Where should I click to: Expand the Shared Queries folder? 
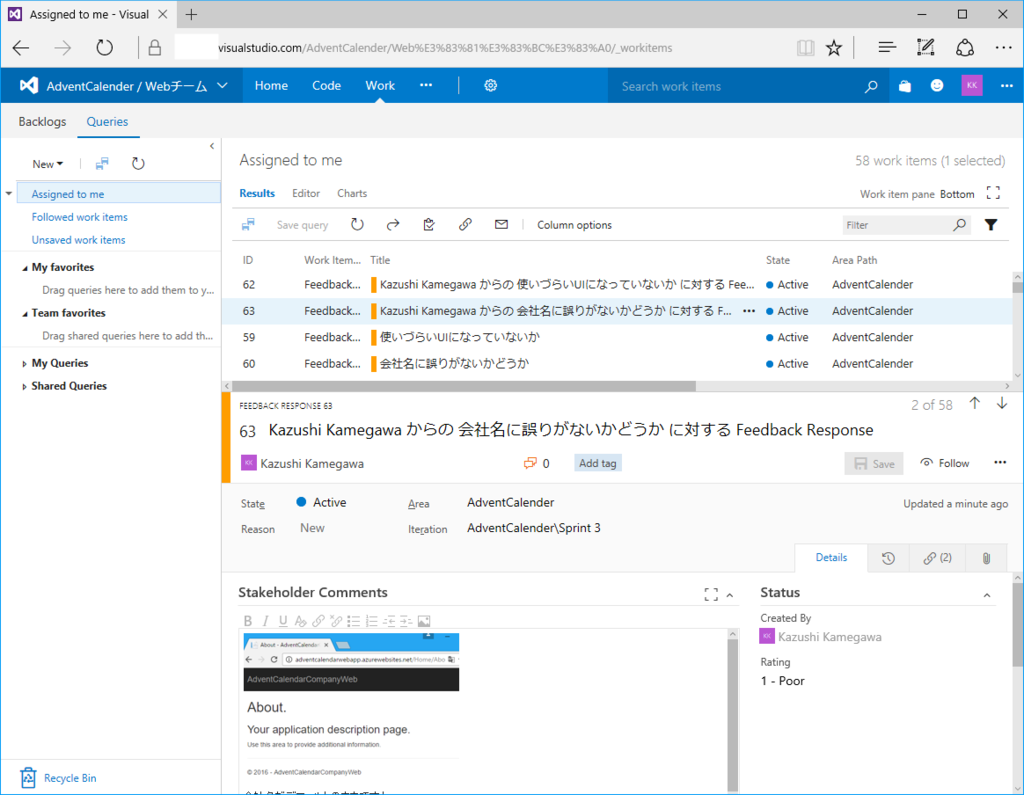tap(24, 387)
